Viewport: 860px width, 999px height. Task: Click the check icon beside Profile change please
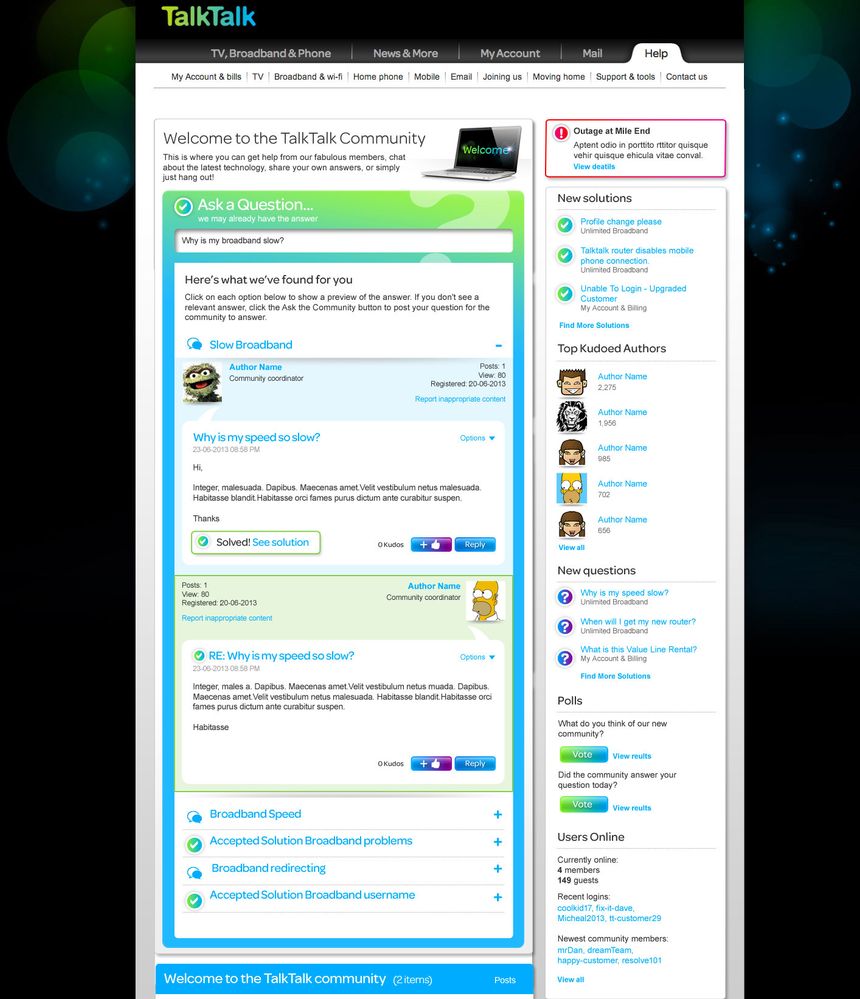click(564, 224)
